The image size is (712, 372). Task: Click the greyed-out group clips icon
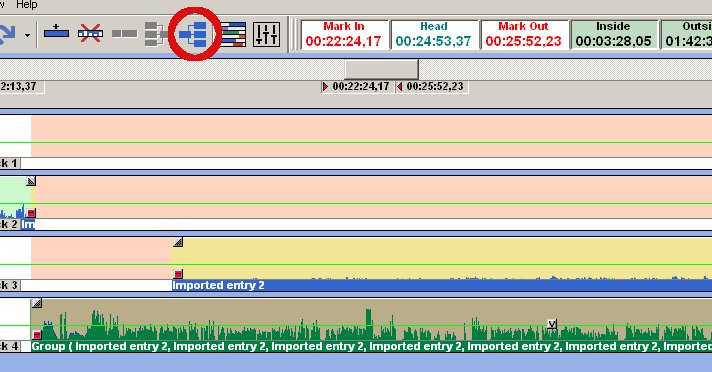tap(156, 34)
